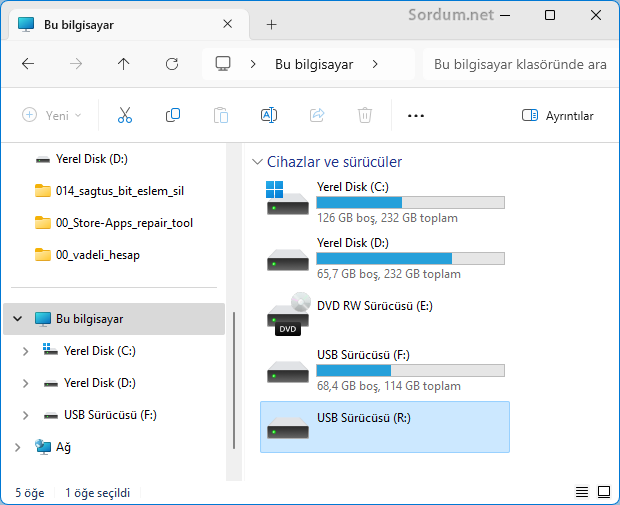Click the navigation pane scrollbar
Screen dimensions: 620x505
[234, 380]
